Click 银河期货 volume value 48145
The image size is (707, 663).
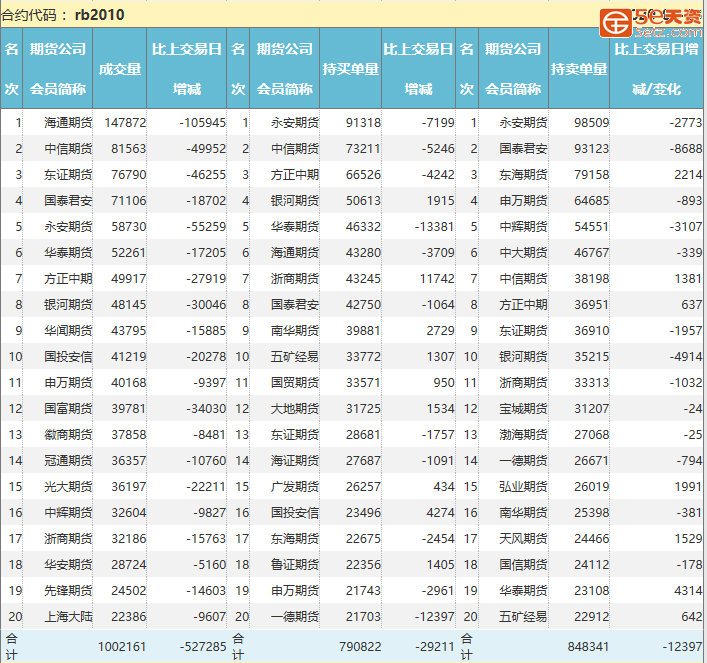(129, 305)
